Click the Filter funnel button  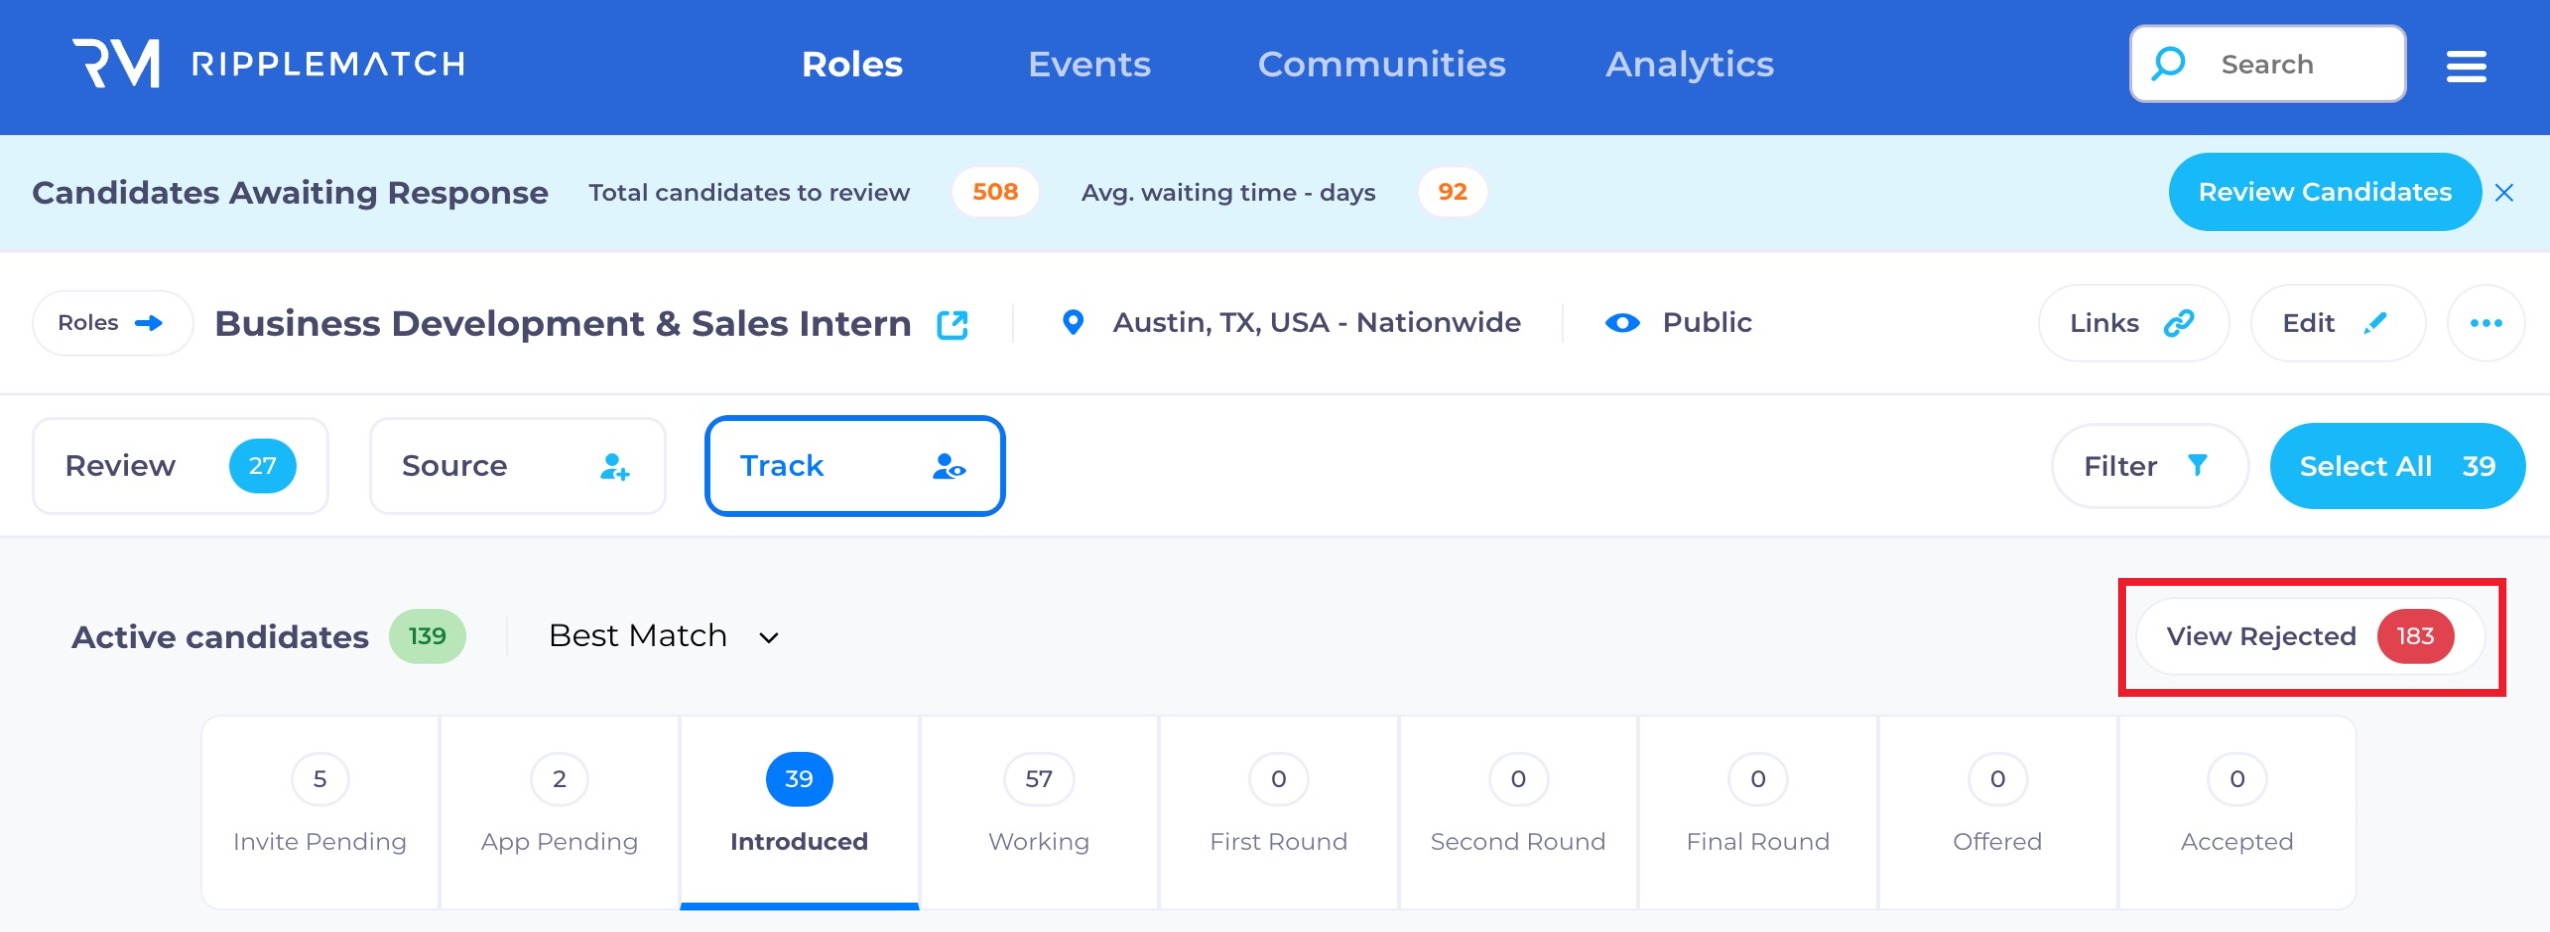click(x=2148, y=466)
